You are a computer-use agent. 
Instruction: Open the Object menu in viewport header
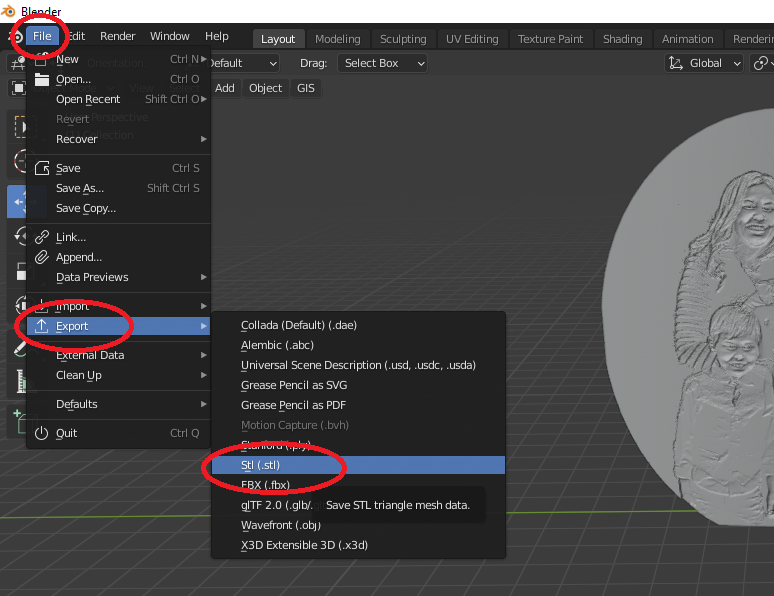click(x=266, y=88)
